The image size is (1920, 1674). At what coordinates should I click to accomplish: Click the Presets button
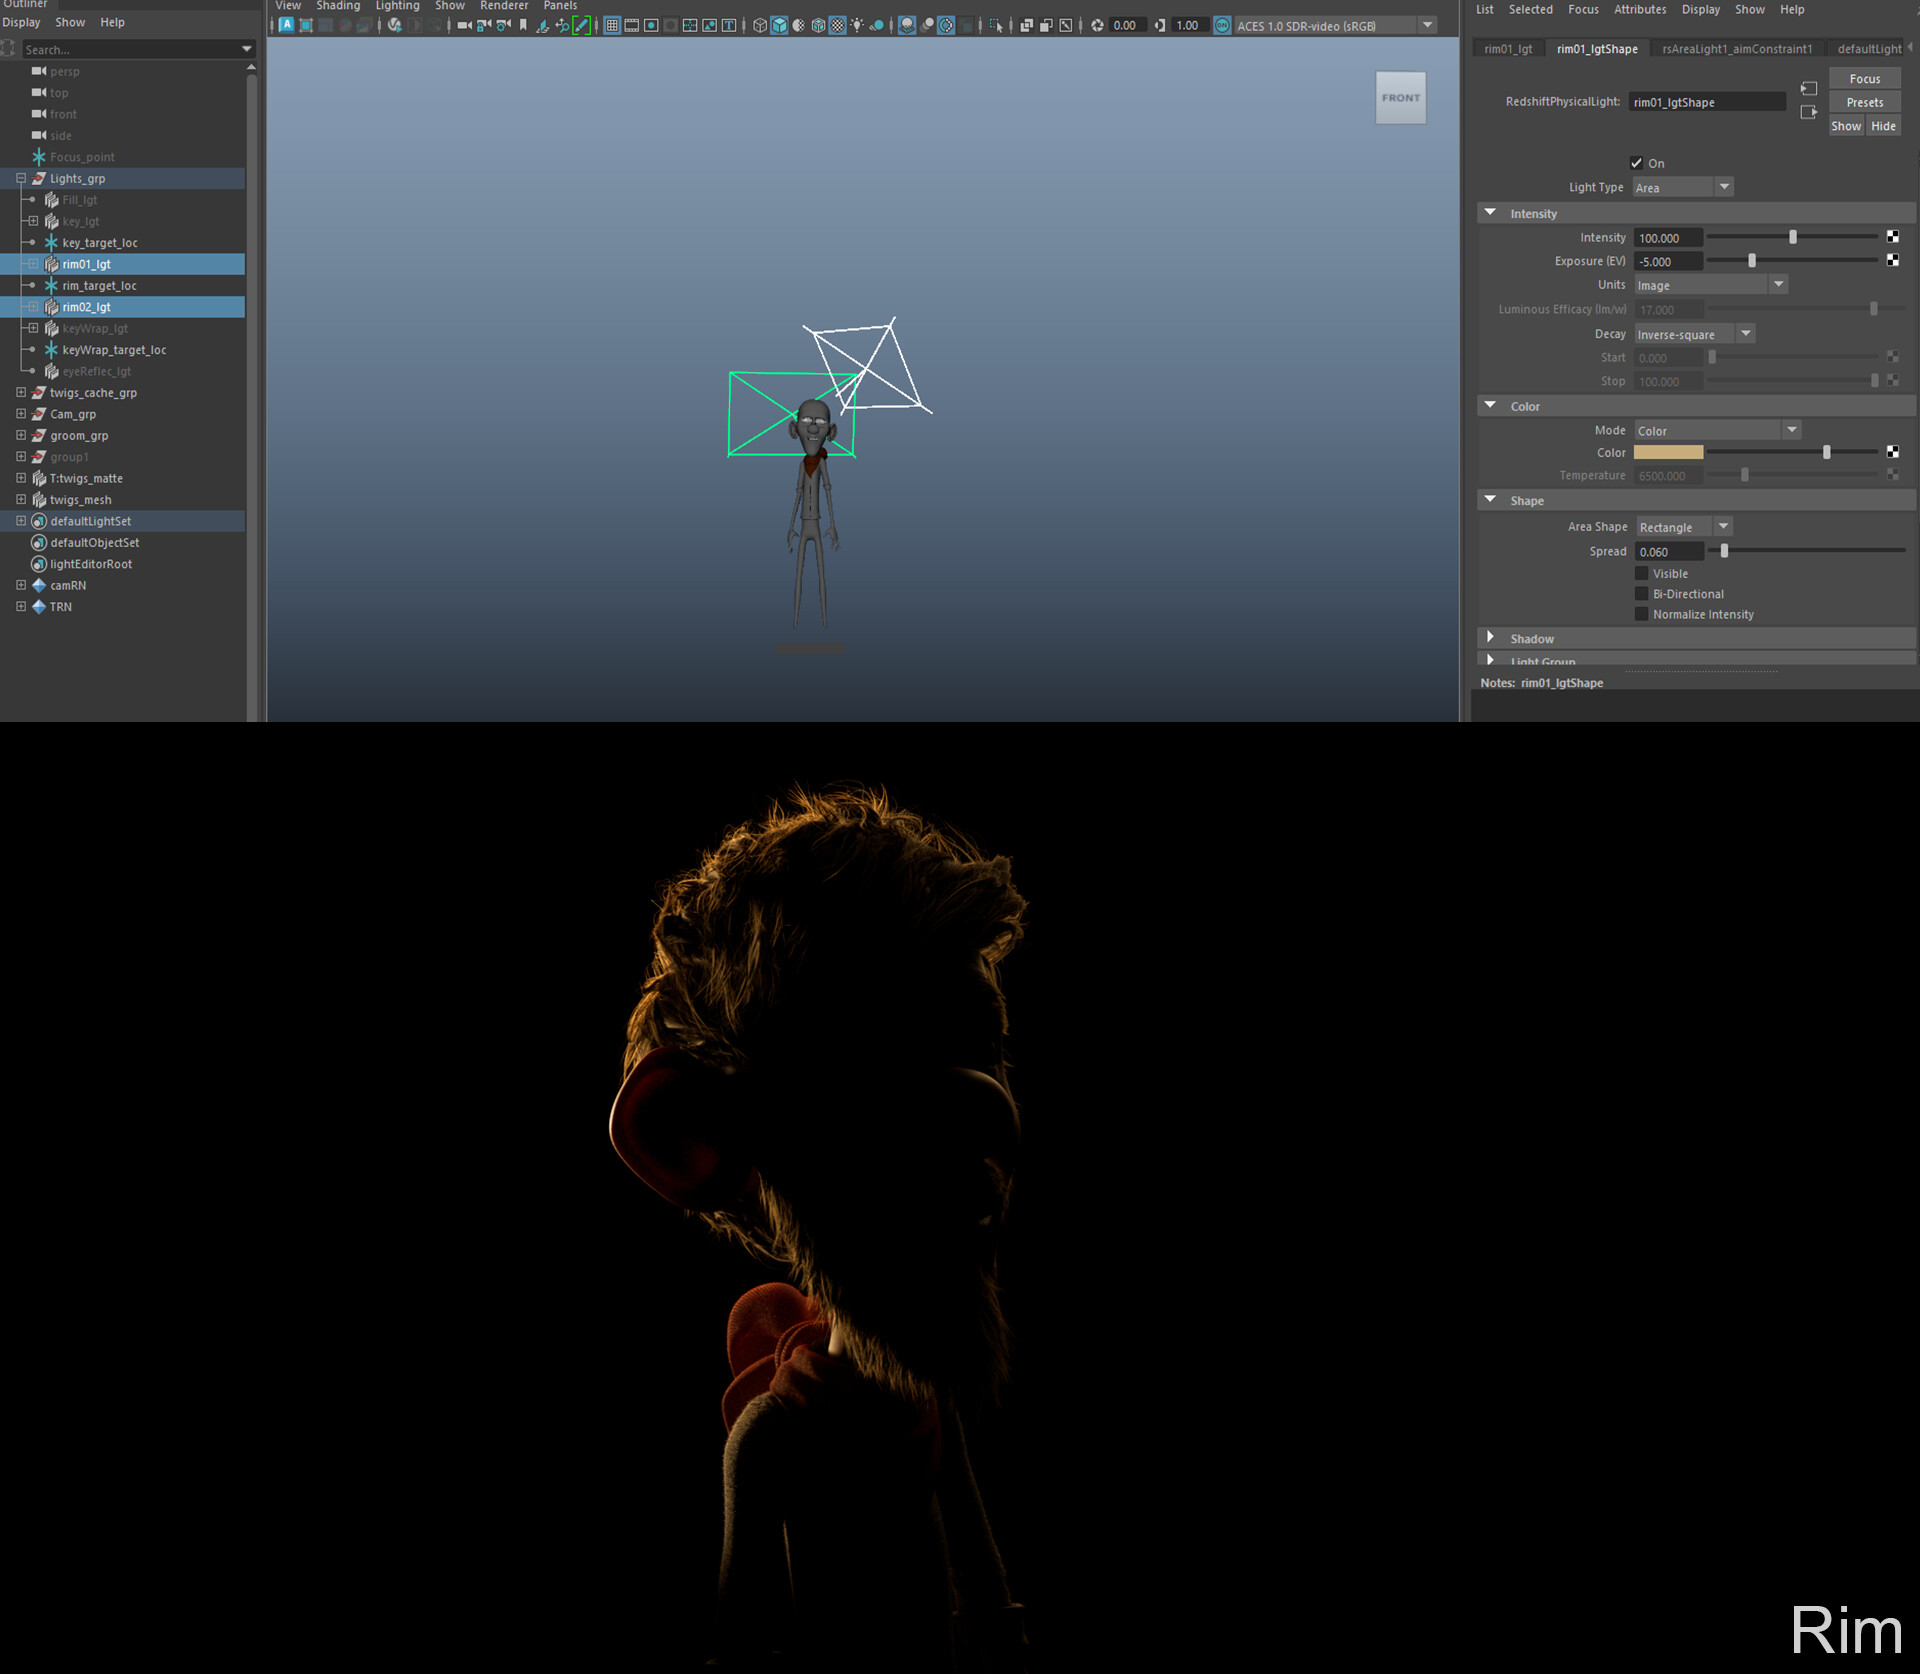coord(1864,102)
